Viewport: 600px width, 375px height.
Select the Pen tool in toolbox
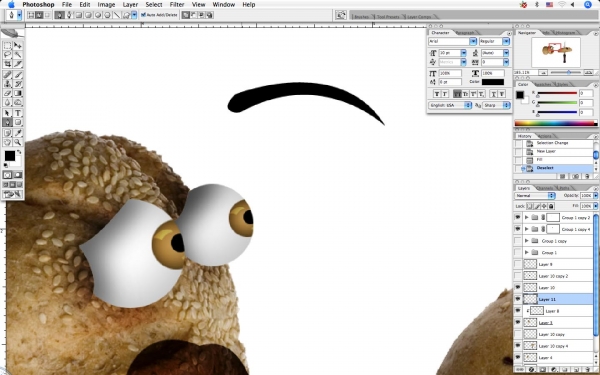click(x=7, y=122)
